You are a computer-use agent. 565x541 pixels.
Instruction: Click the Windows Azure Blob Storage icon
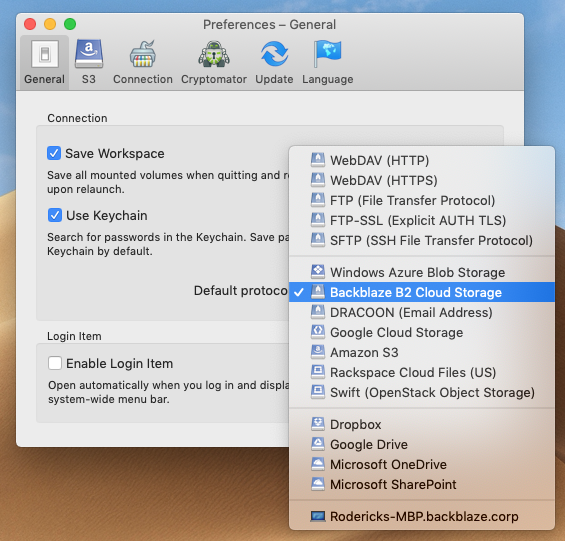tap(317, 272)
